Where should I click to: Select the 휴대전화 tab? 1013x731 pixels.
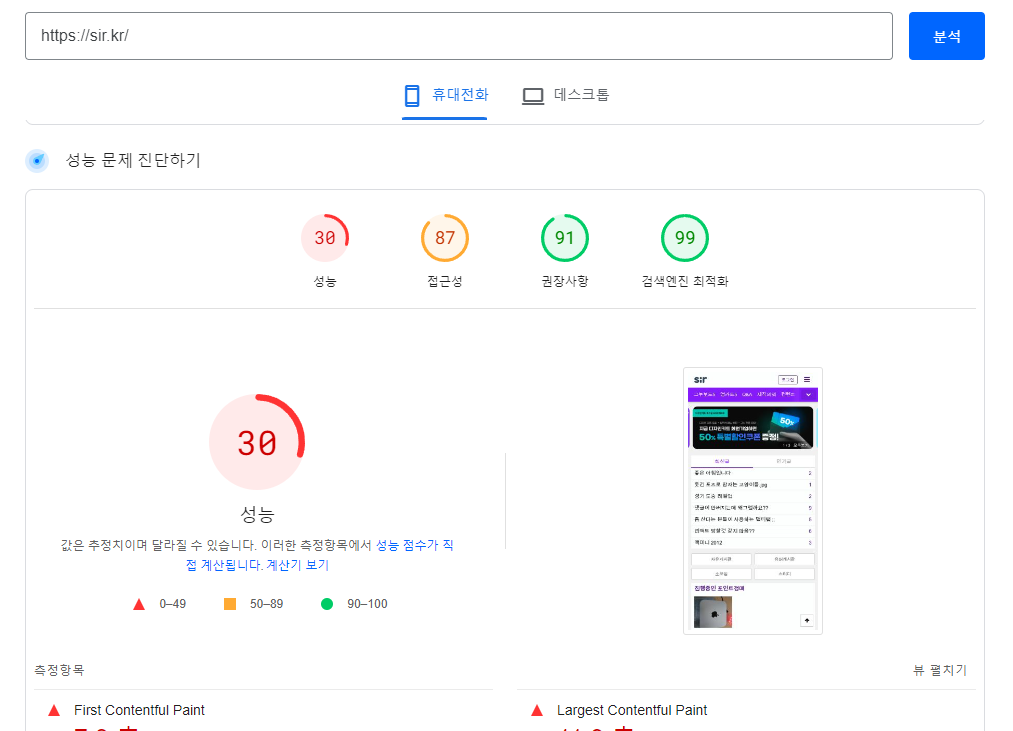445,95
